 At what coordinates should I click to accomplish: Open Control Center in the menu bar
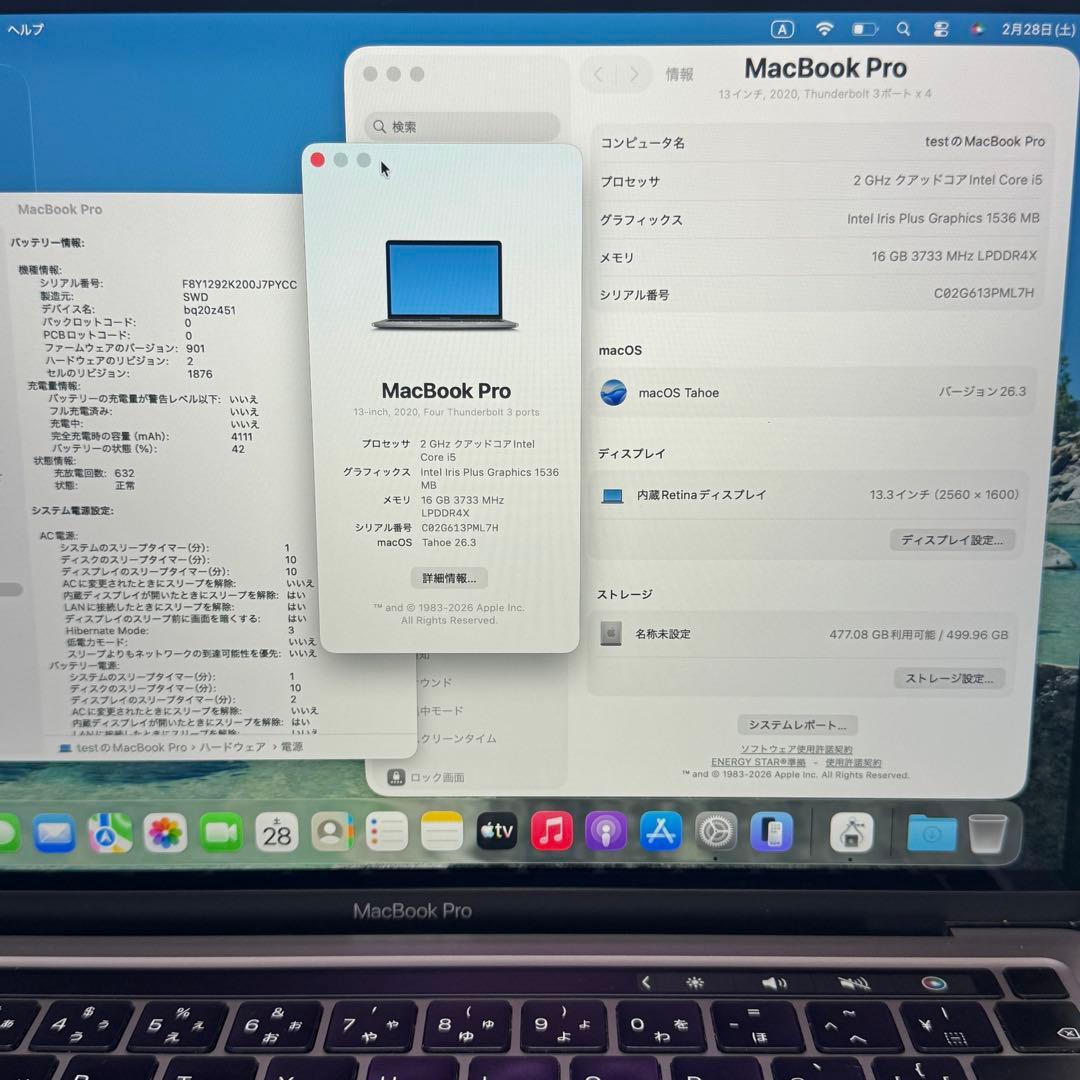[x=940, y=29]
